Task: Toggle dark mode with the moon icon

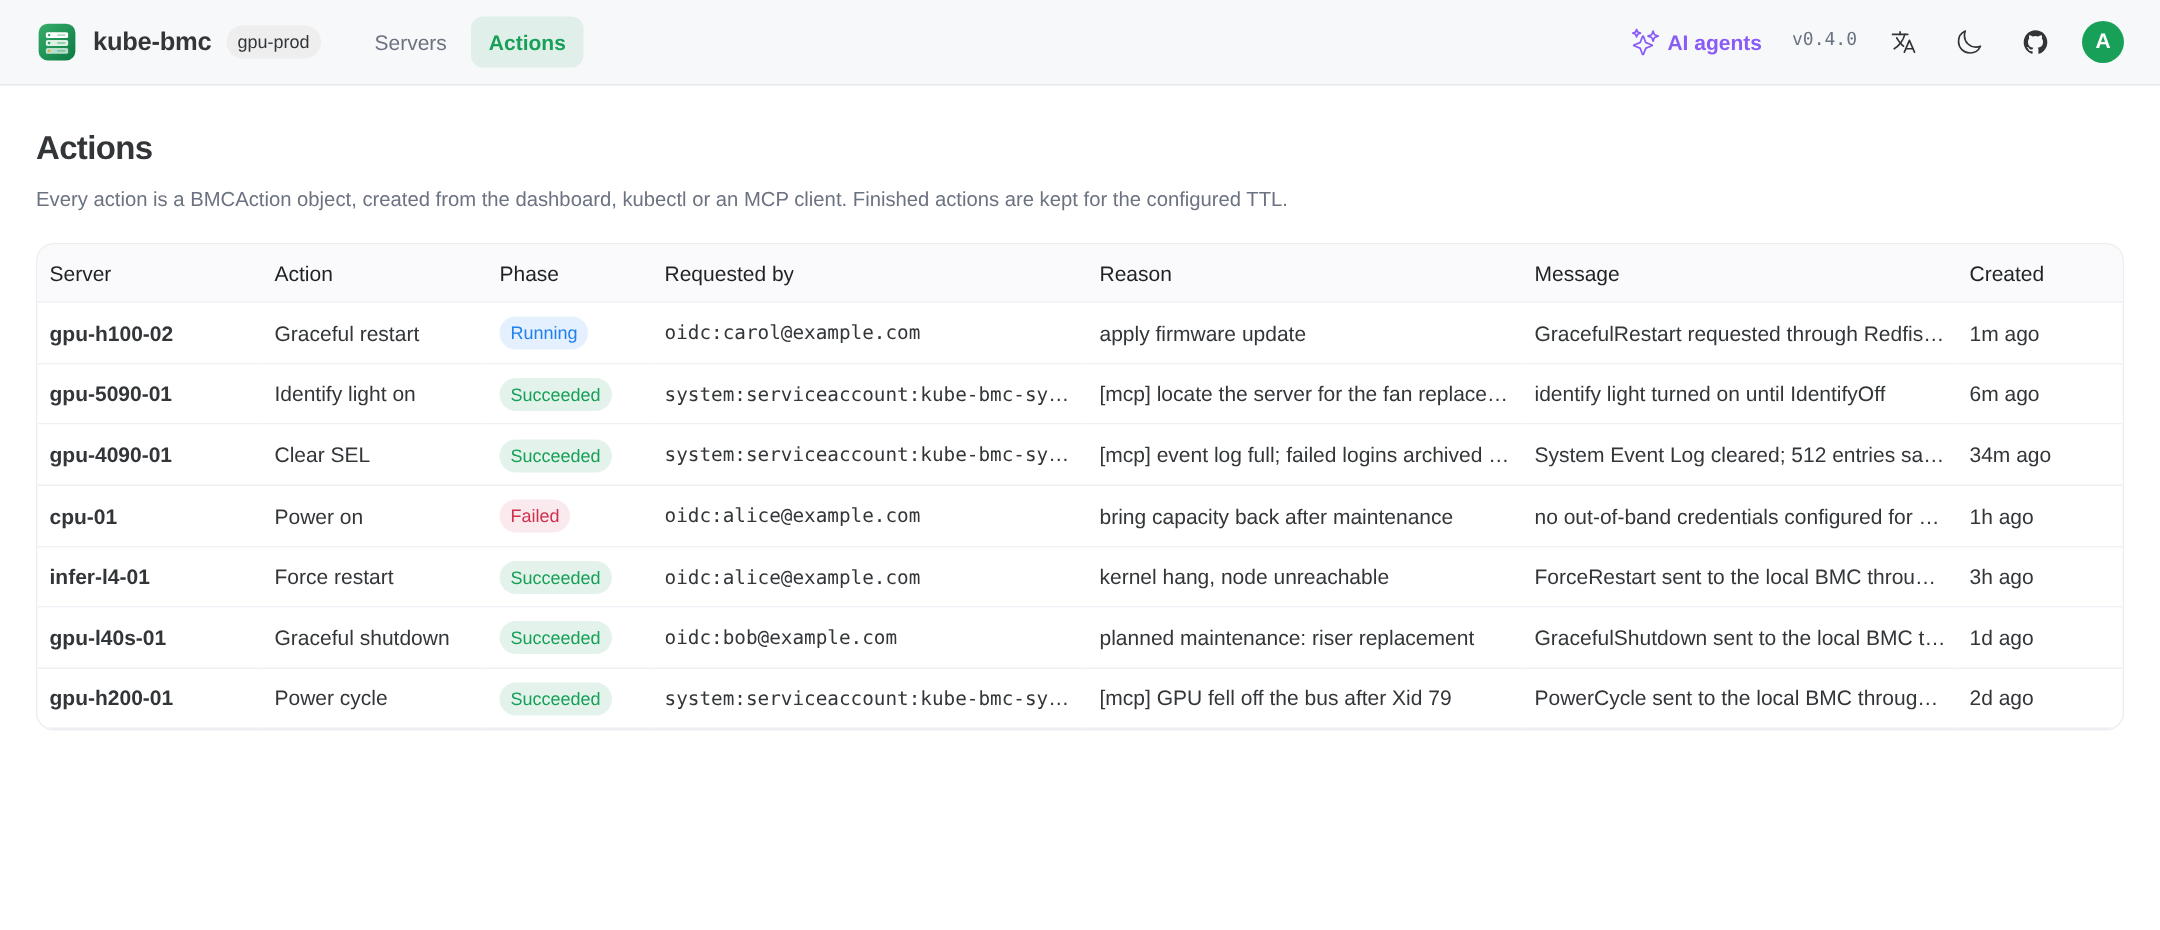Action: [x=1969, y=42]
